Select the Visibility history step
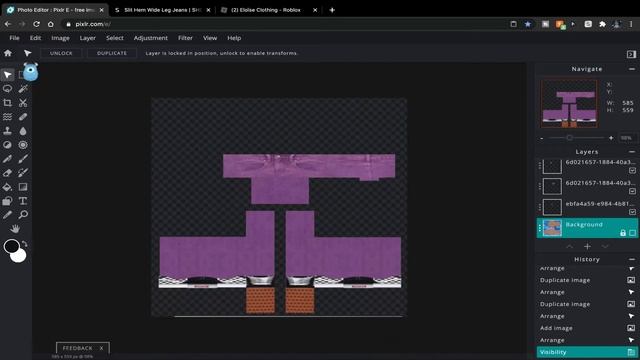This screenshot has width=640, height=360. click(x=587, y=352)
